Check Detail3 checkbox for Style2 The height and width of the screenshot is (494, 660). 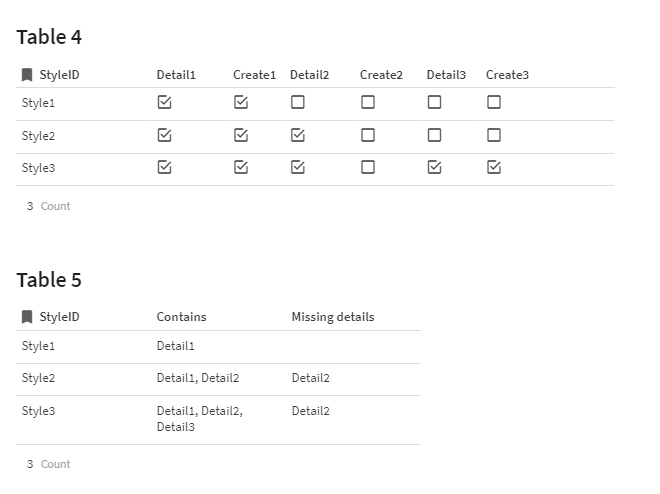pos(434,135)
